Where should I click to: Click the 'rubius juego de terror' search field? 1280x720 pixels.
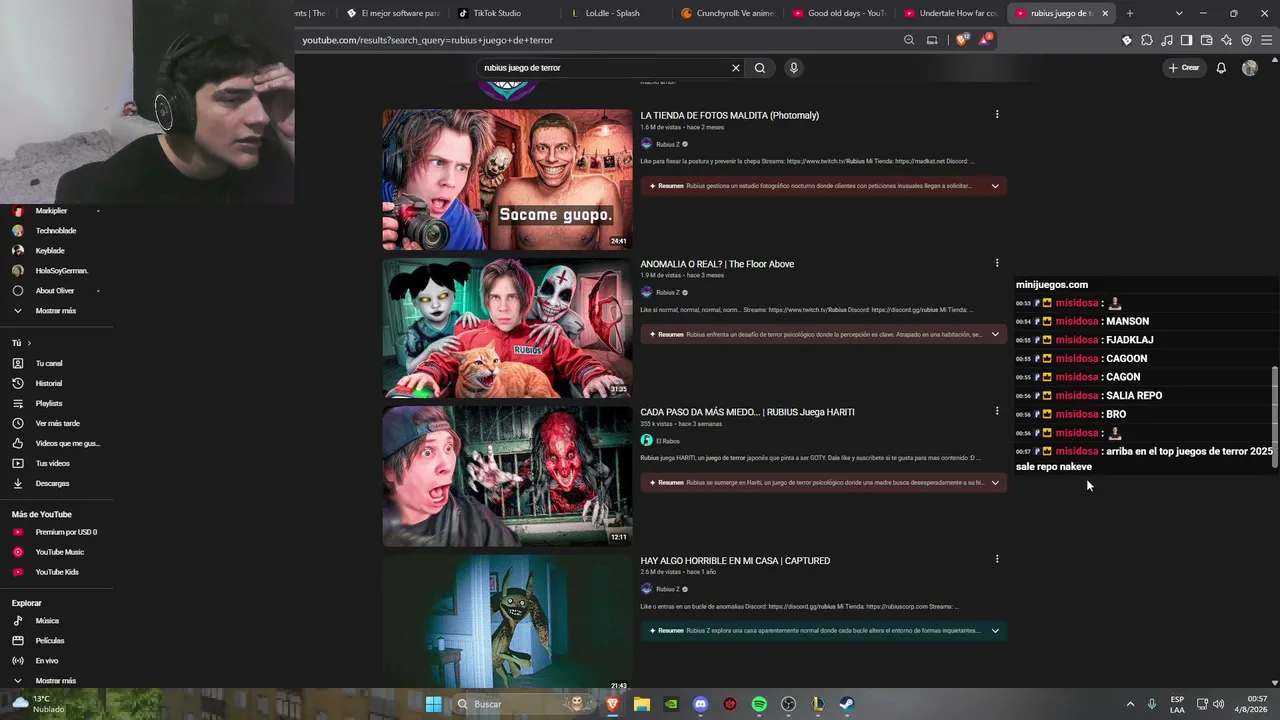[x=603, y=68]
